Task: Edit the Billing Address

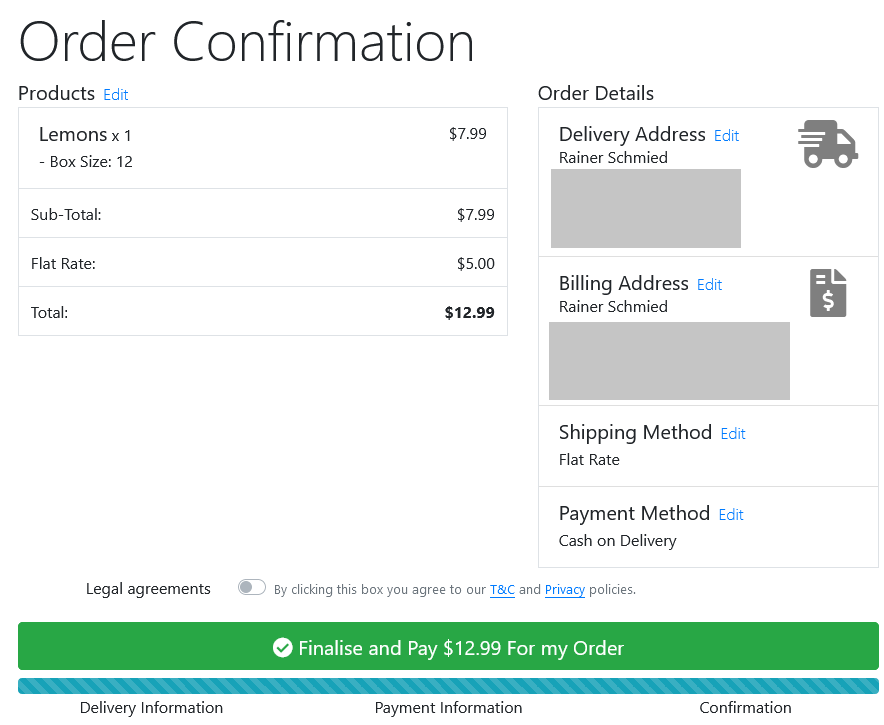Action: pos(709,285)
